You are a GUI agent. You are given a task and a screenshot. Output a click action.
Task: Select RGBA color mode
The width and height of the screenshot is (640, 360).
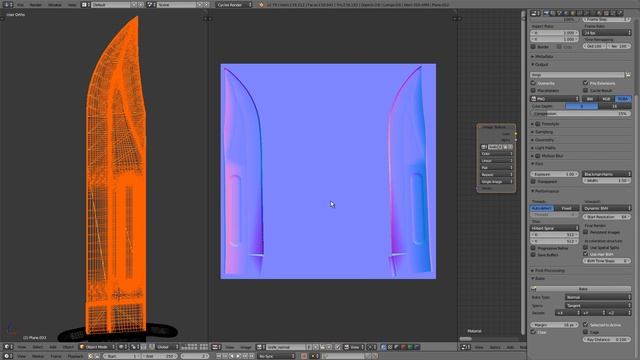tap(623, 99)
